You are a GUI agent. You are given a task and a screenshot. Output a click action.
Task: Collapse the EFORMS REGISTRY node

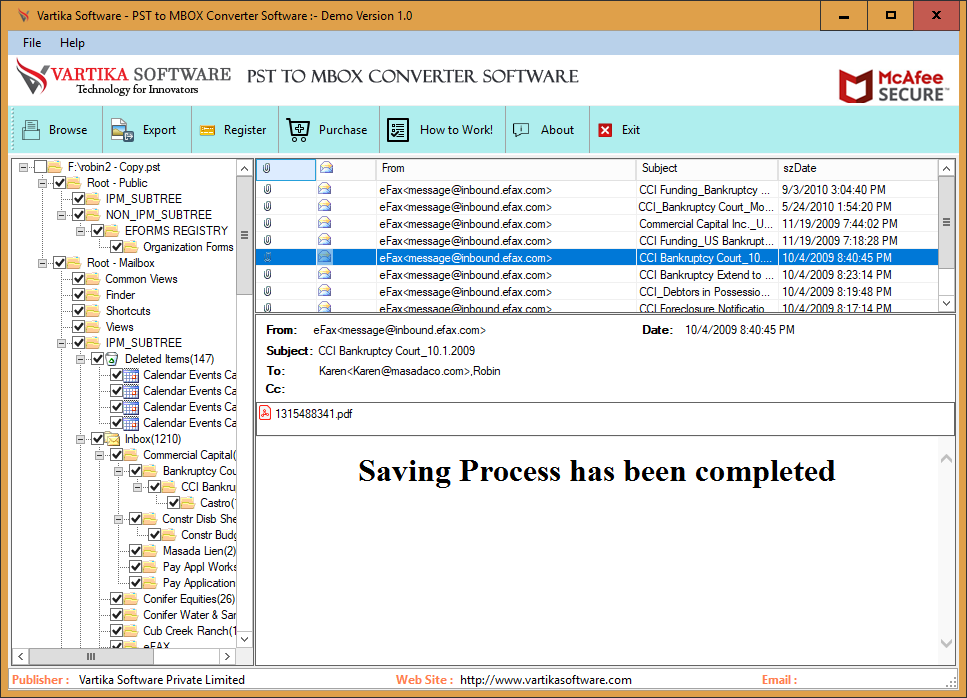(x=81, y=231)
